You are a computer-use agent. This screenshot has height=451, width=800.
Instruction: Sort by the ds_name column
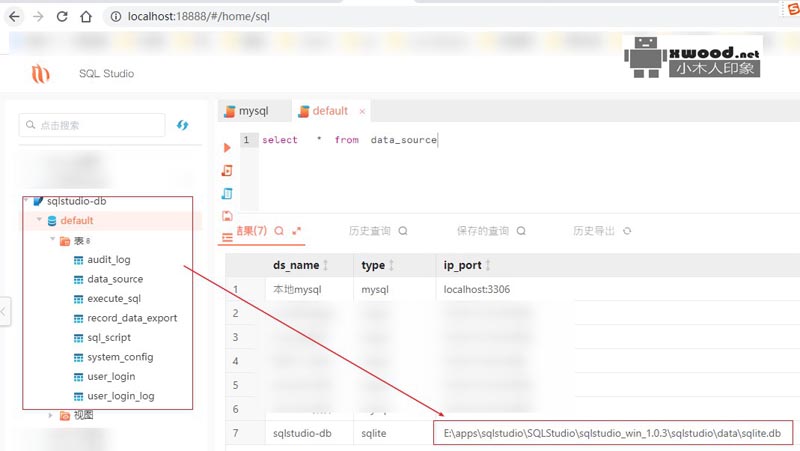tap(296, 265)
